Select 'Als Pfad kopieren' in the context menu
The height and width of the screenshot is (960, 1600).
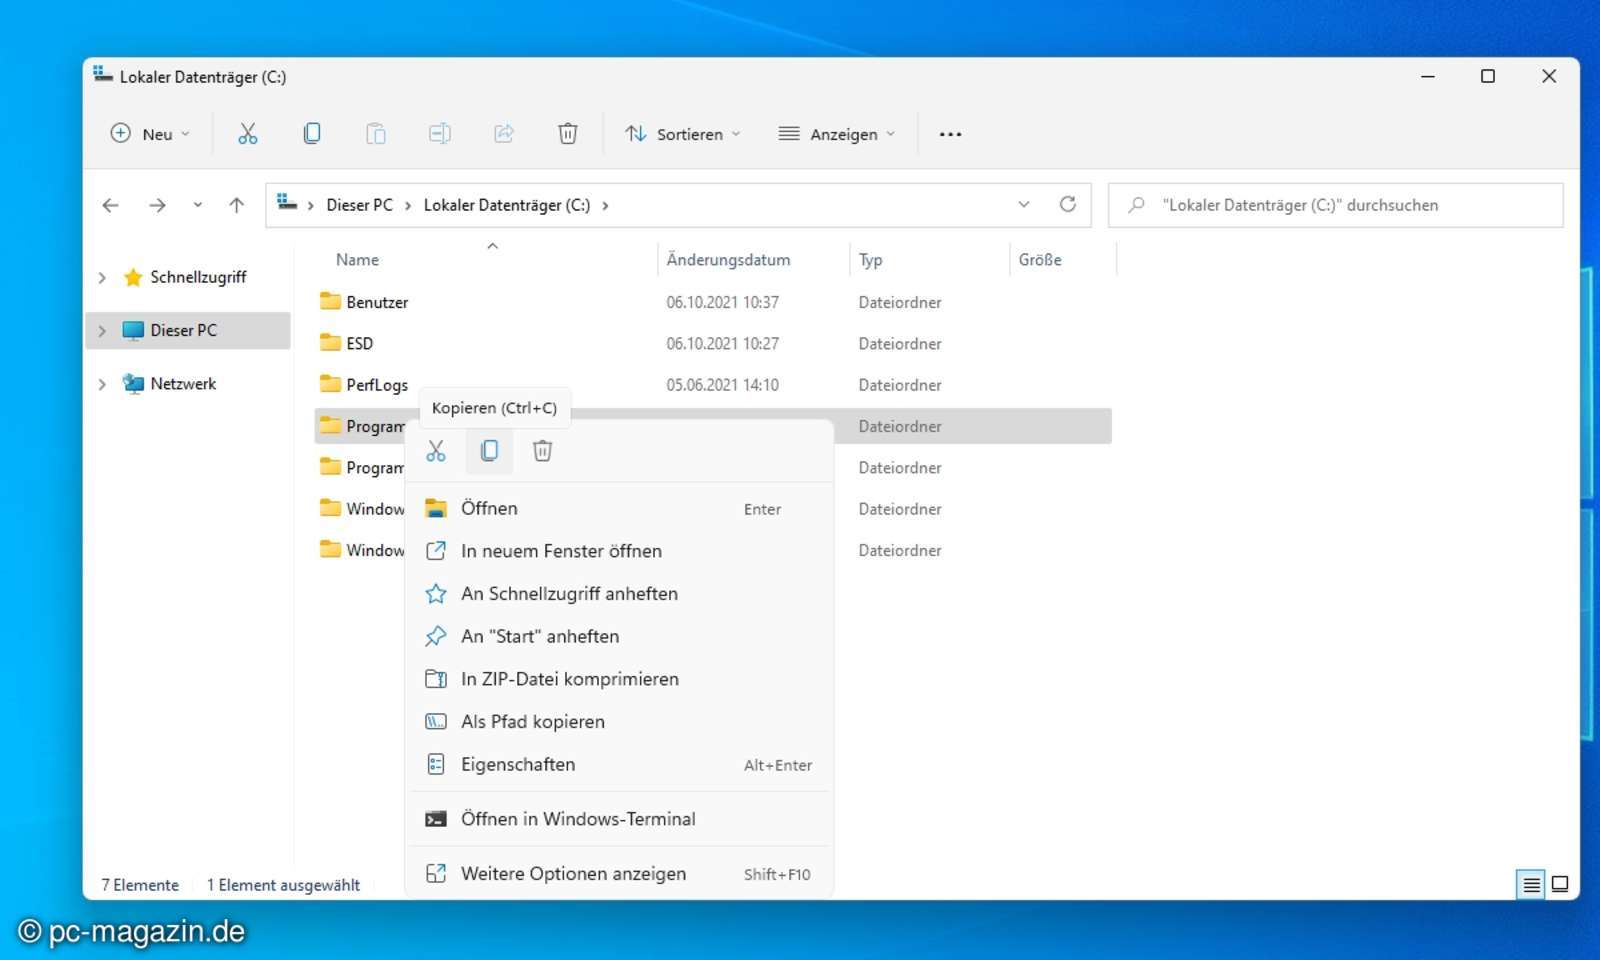tap(532, 721)
